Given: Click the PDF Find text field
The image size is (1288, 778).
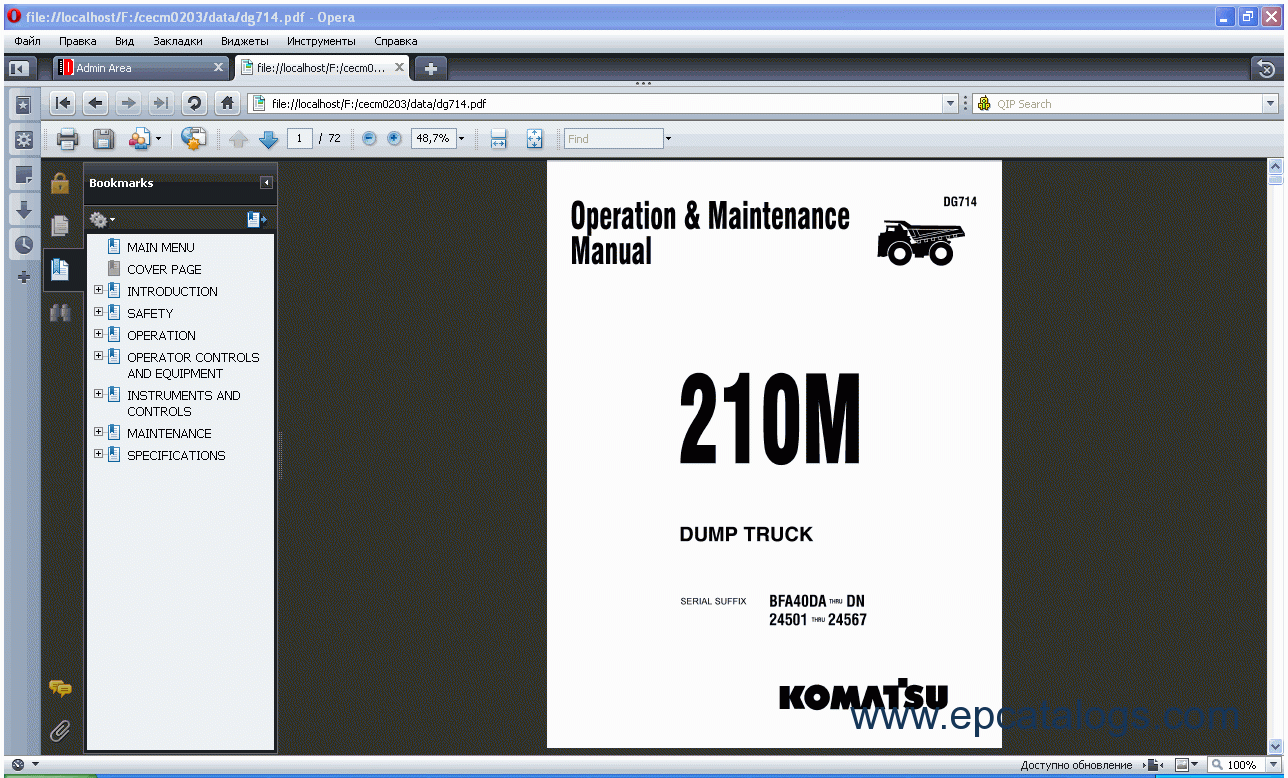Looking at the screenshot, I should [x=613, y=139].
